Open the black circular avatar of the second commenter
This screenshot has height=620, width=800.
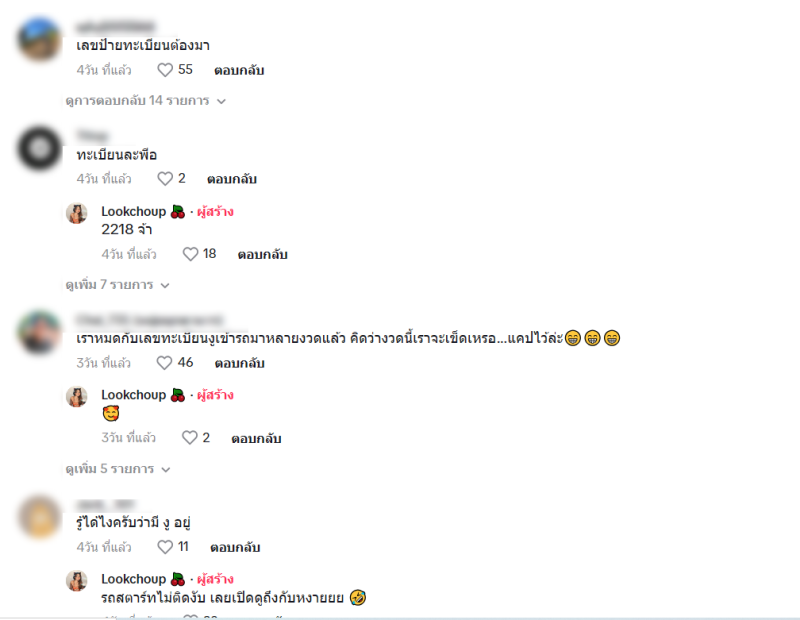(40, 148)
